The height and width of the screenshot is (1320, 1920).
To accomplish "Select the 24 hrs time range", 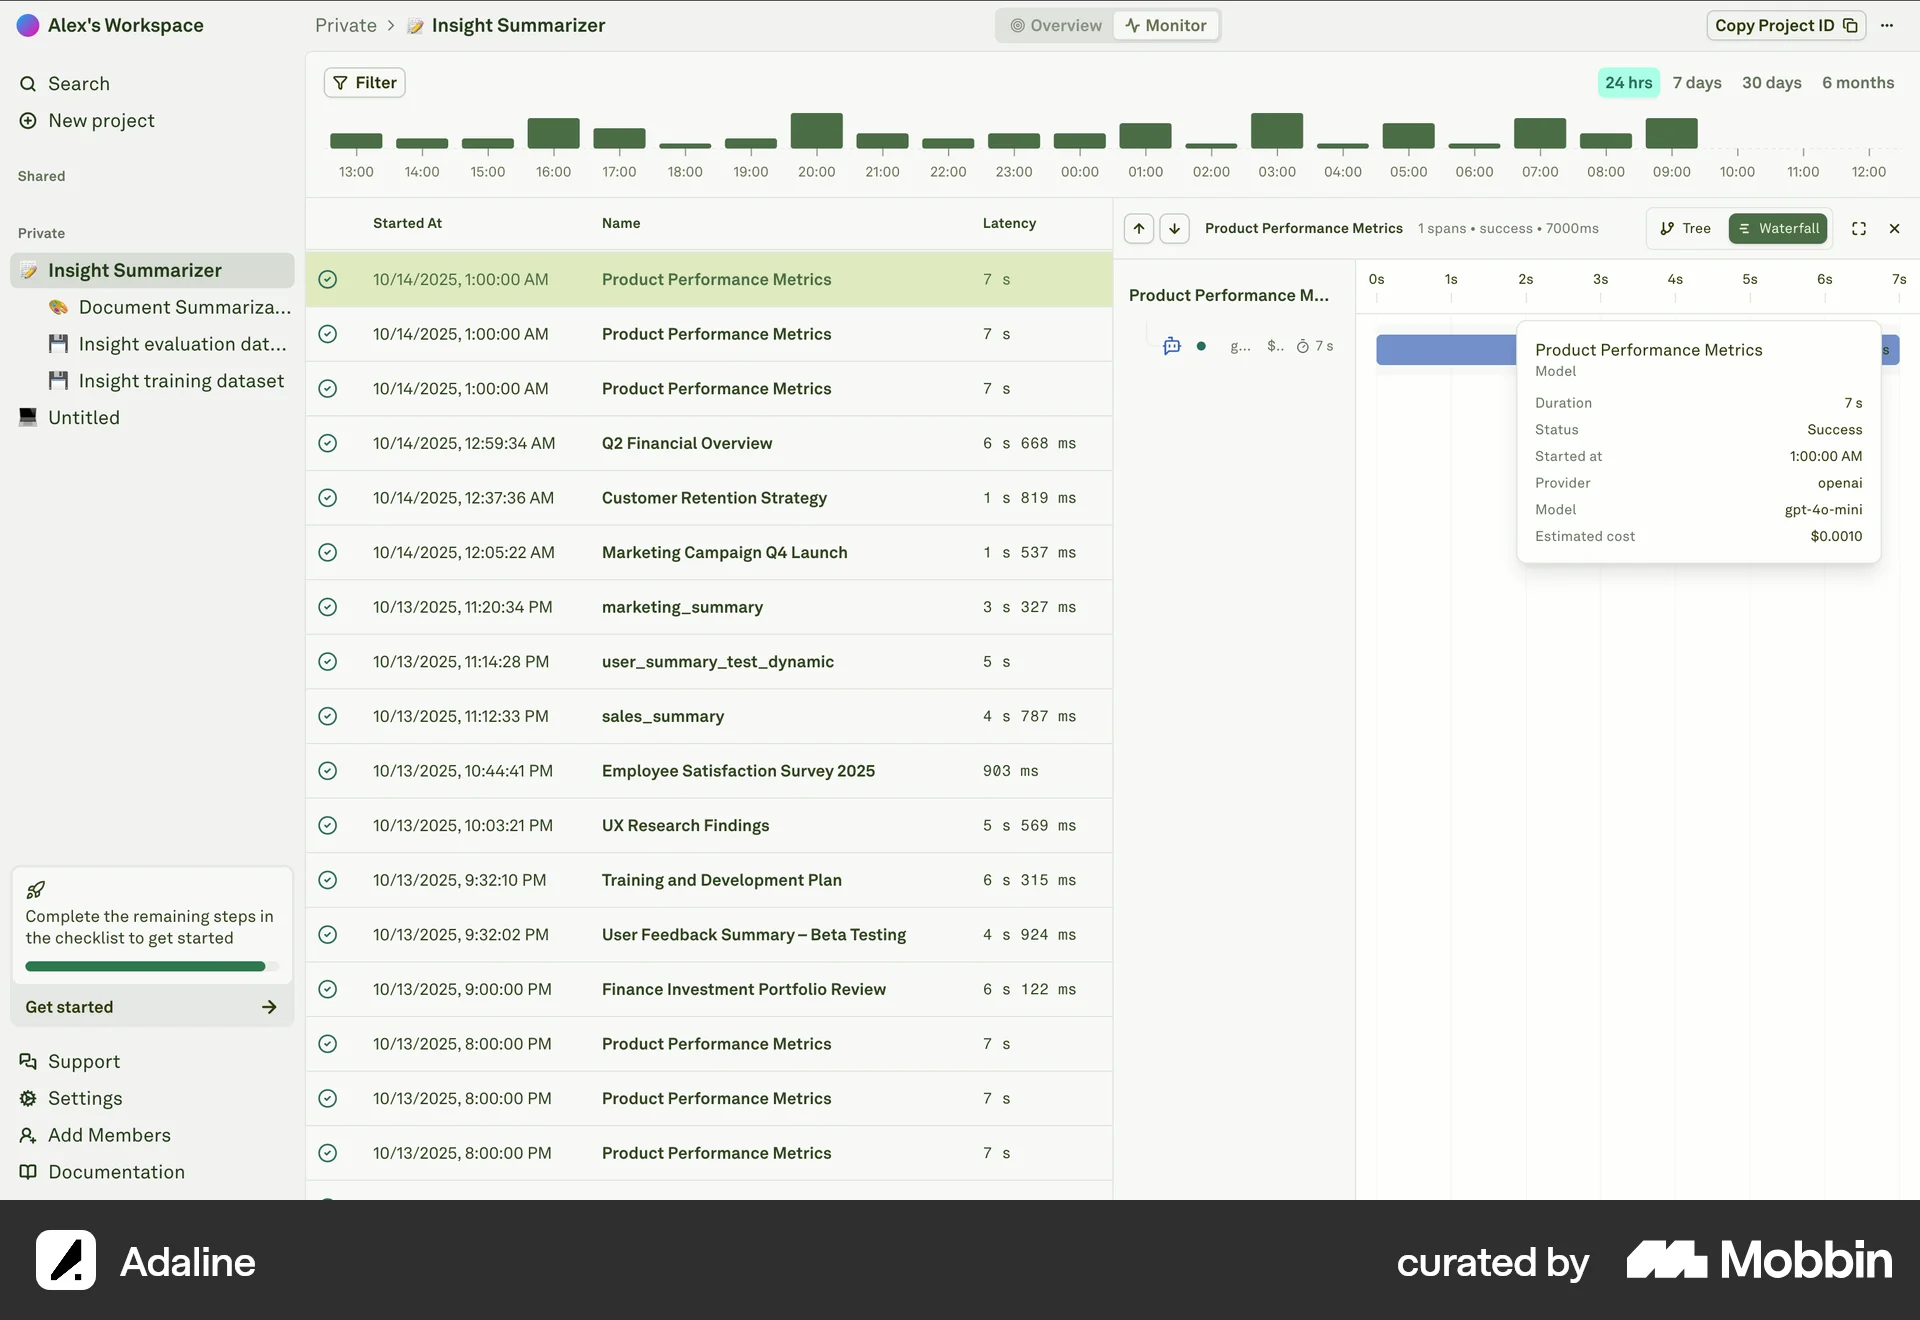I will (1628, 83).
